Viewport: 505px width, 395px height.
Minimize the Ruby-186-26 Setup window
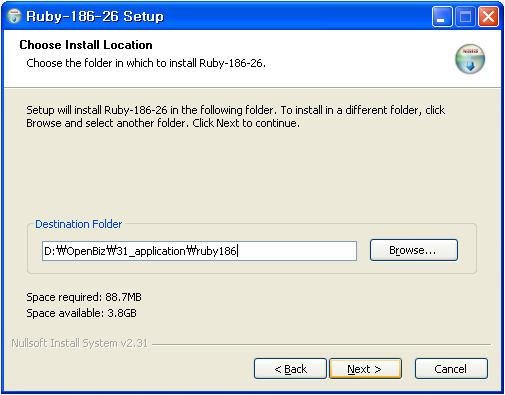[x=442, y=16]
